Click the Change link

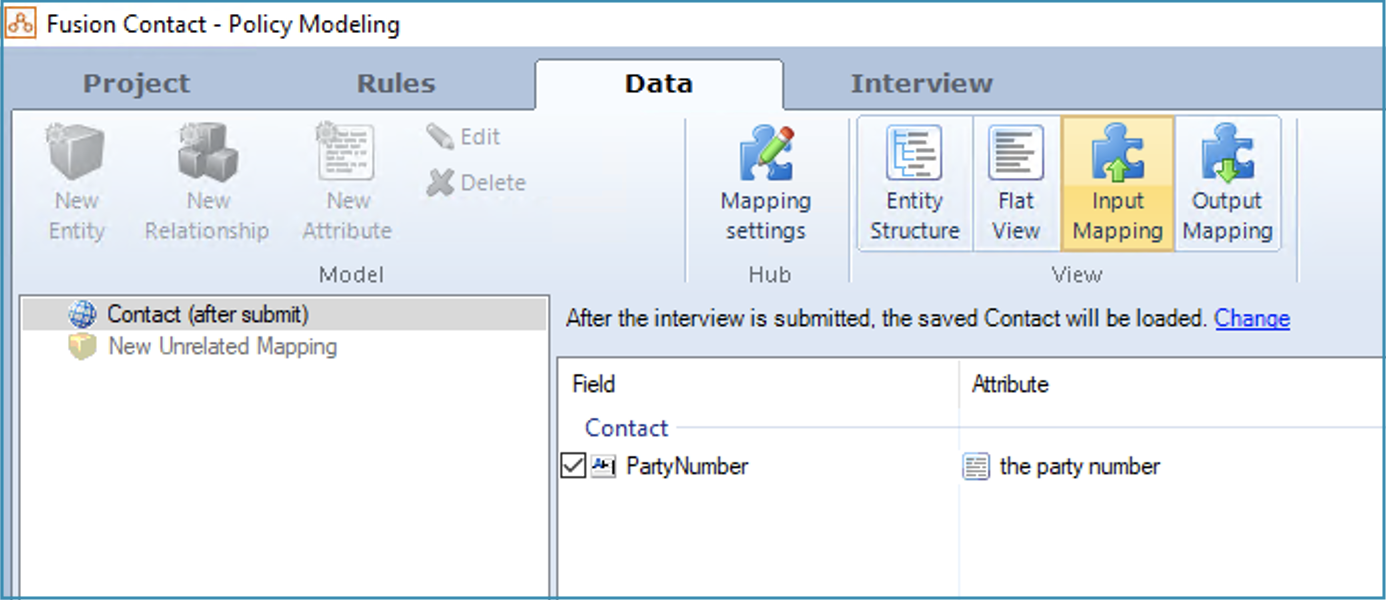[x=1251, y=319]
